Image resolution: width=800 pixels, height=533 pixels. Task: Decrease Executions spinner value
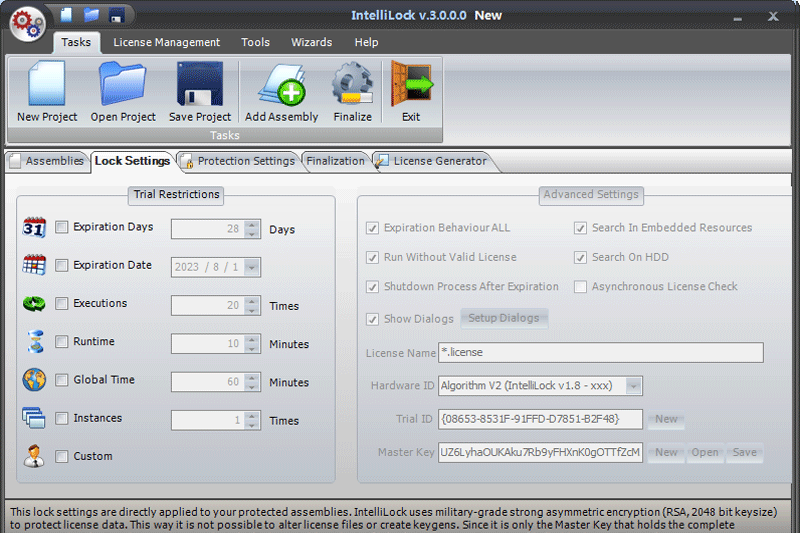tap(252, 310)
